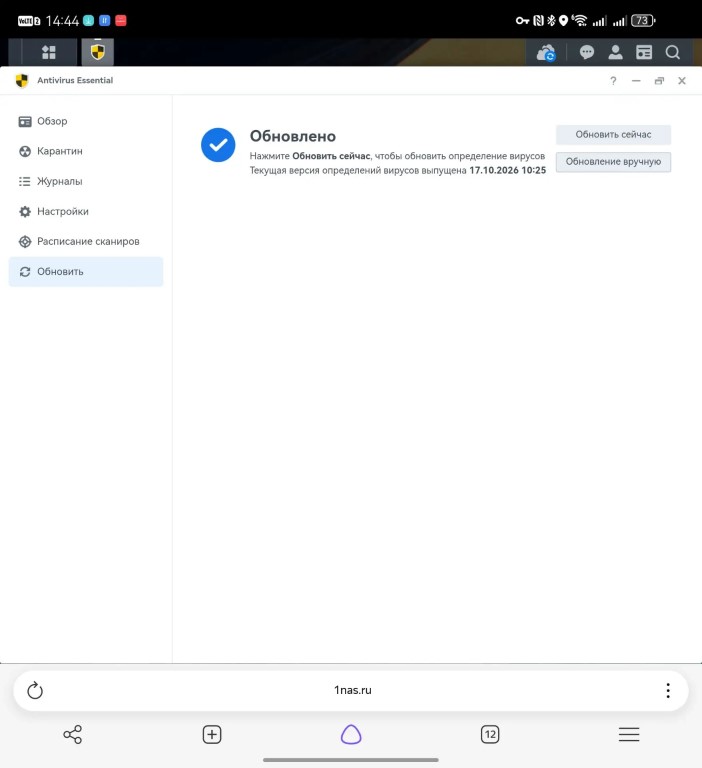Open help with the question mark icon
Viewport: 702px width, 768px height.
613,81
